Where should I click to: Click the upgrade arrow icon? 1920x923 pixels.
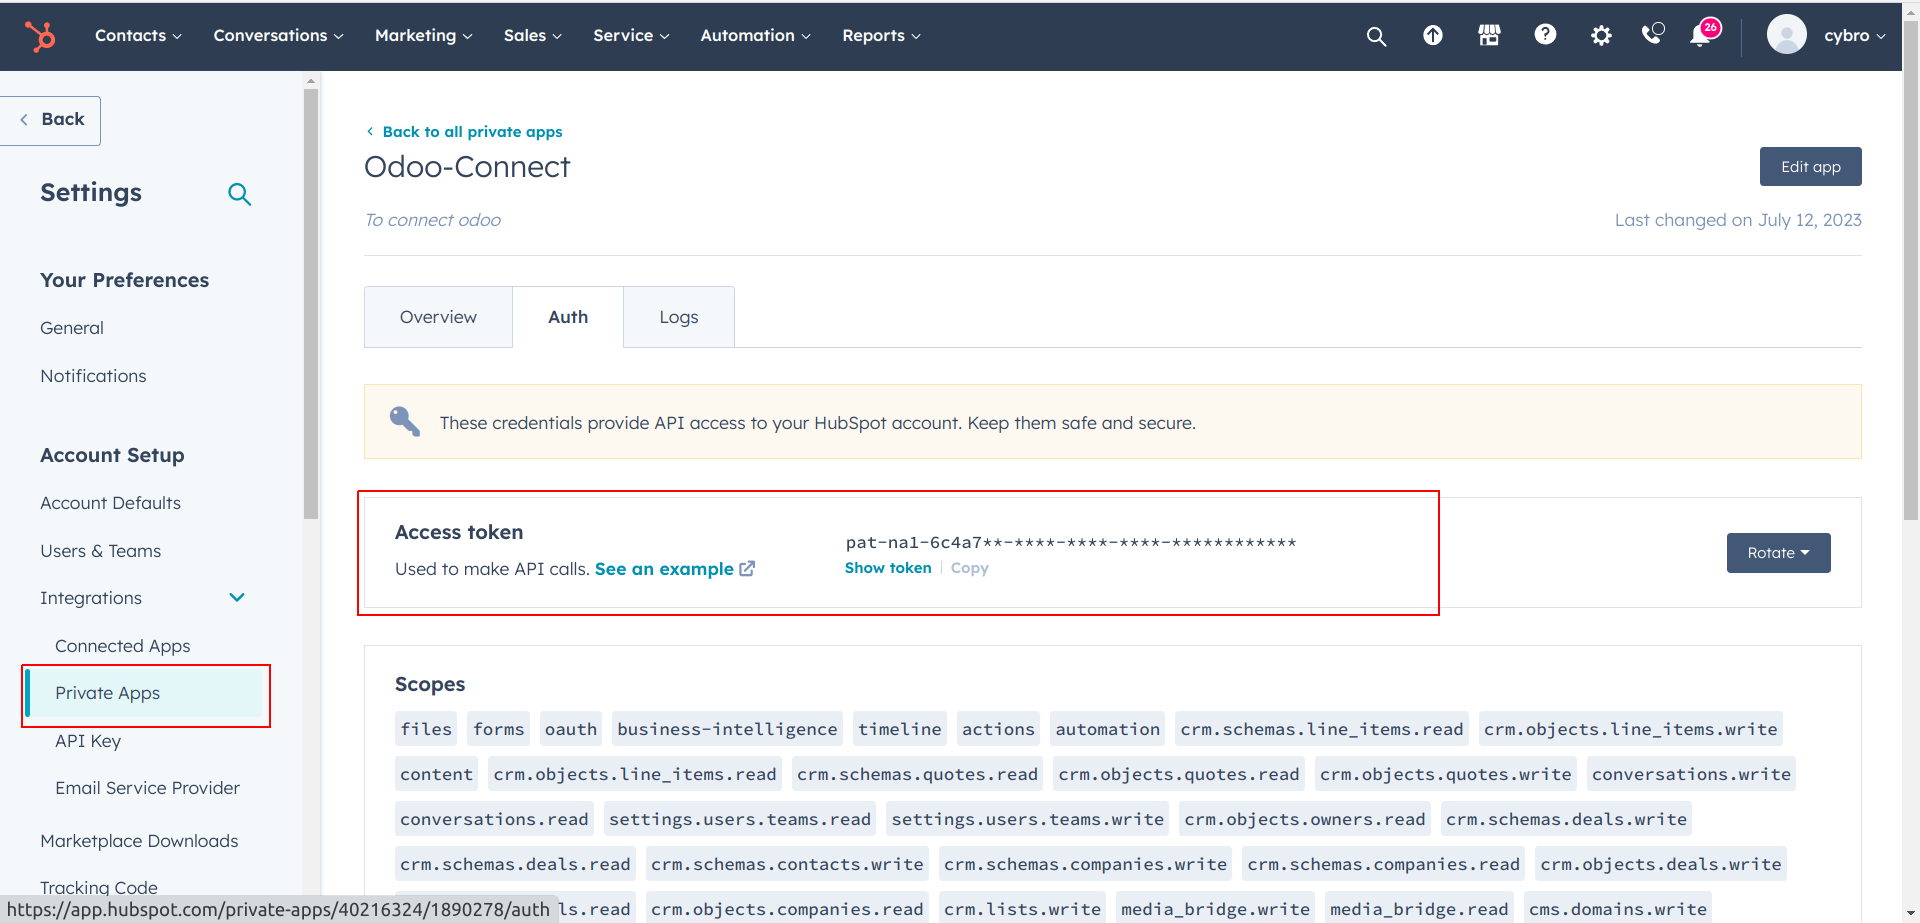(1432, 36)
